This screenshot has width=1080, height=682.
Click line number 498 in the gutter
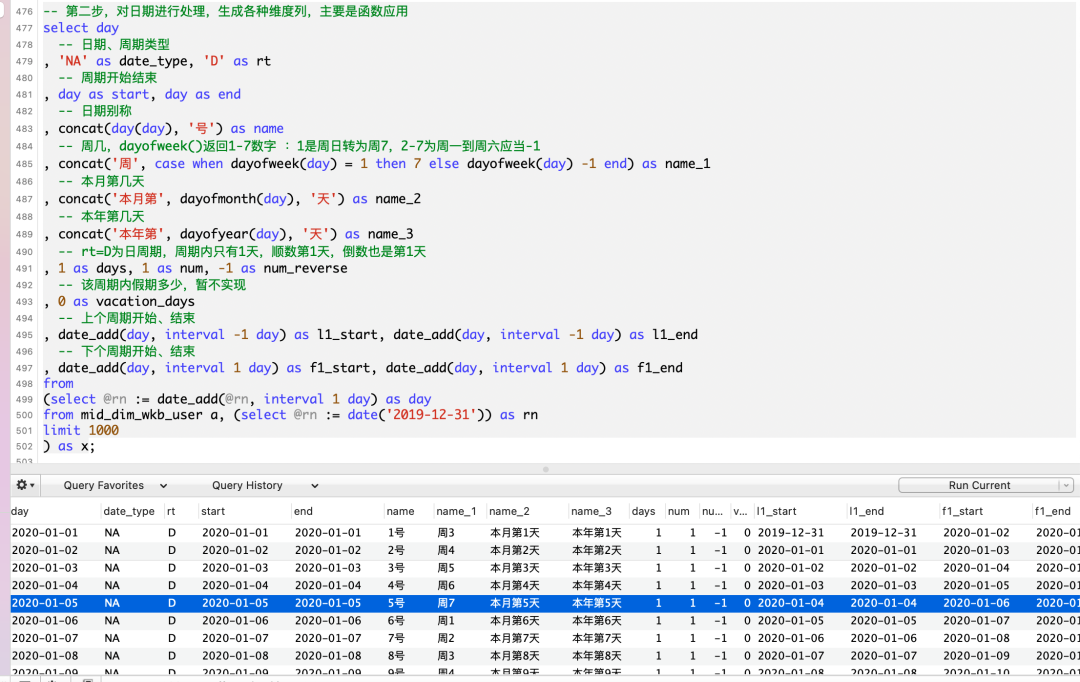click(x=24, y=384)
